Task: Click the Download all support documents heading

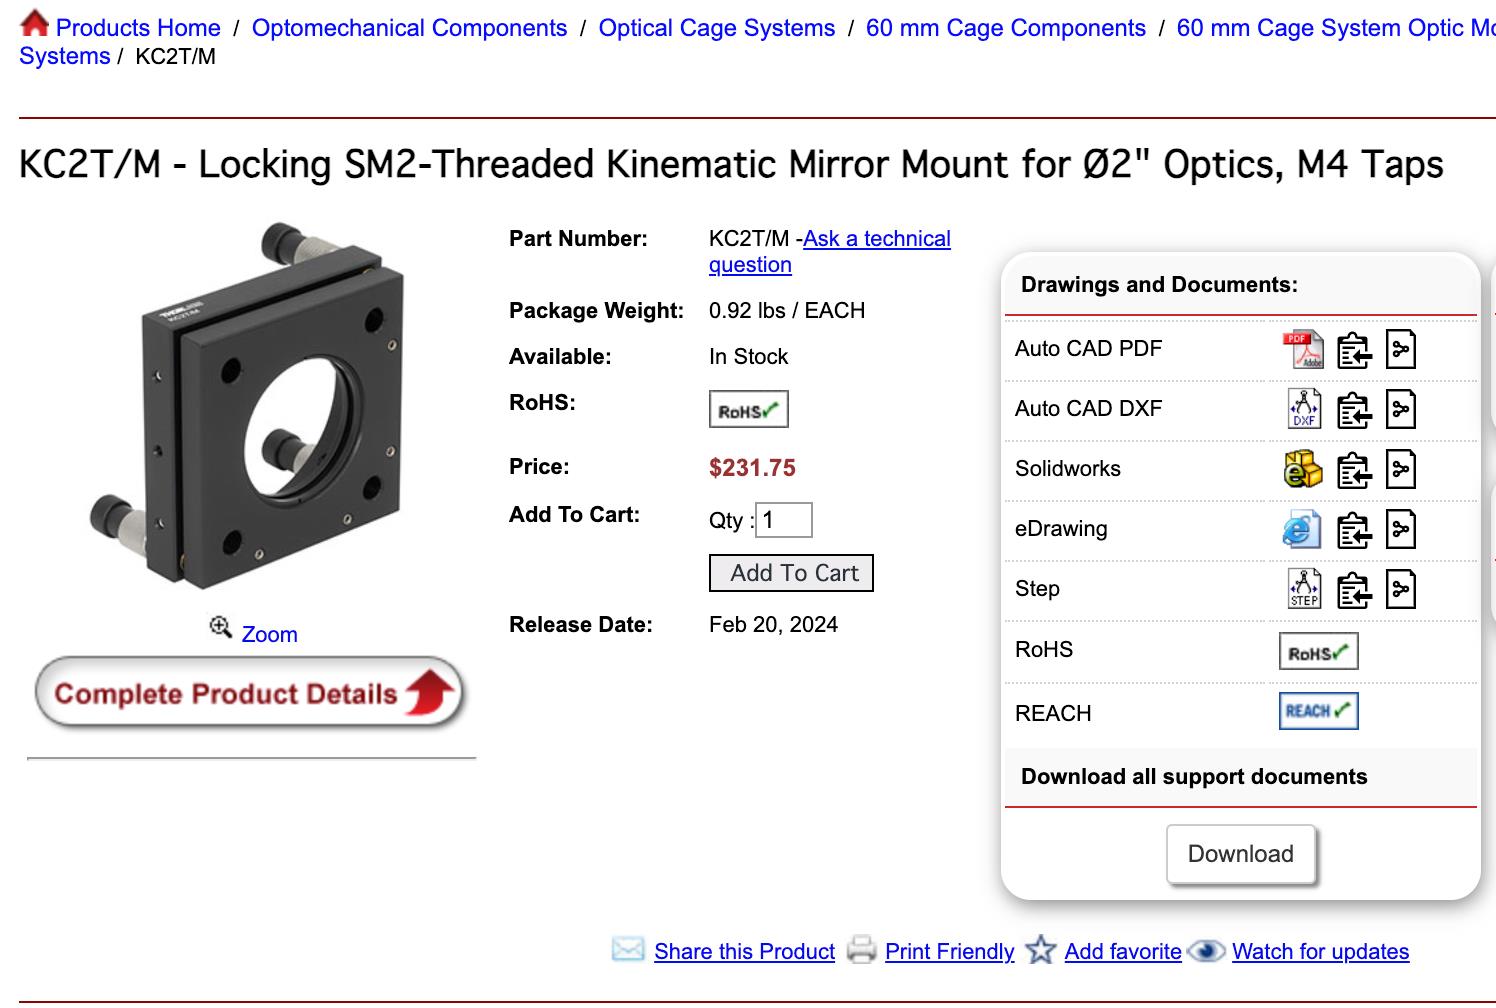Action: click(1194, 777)
